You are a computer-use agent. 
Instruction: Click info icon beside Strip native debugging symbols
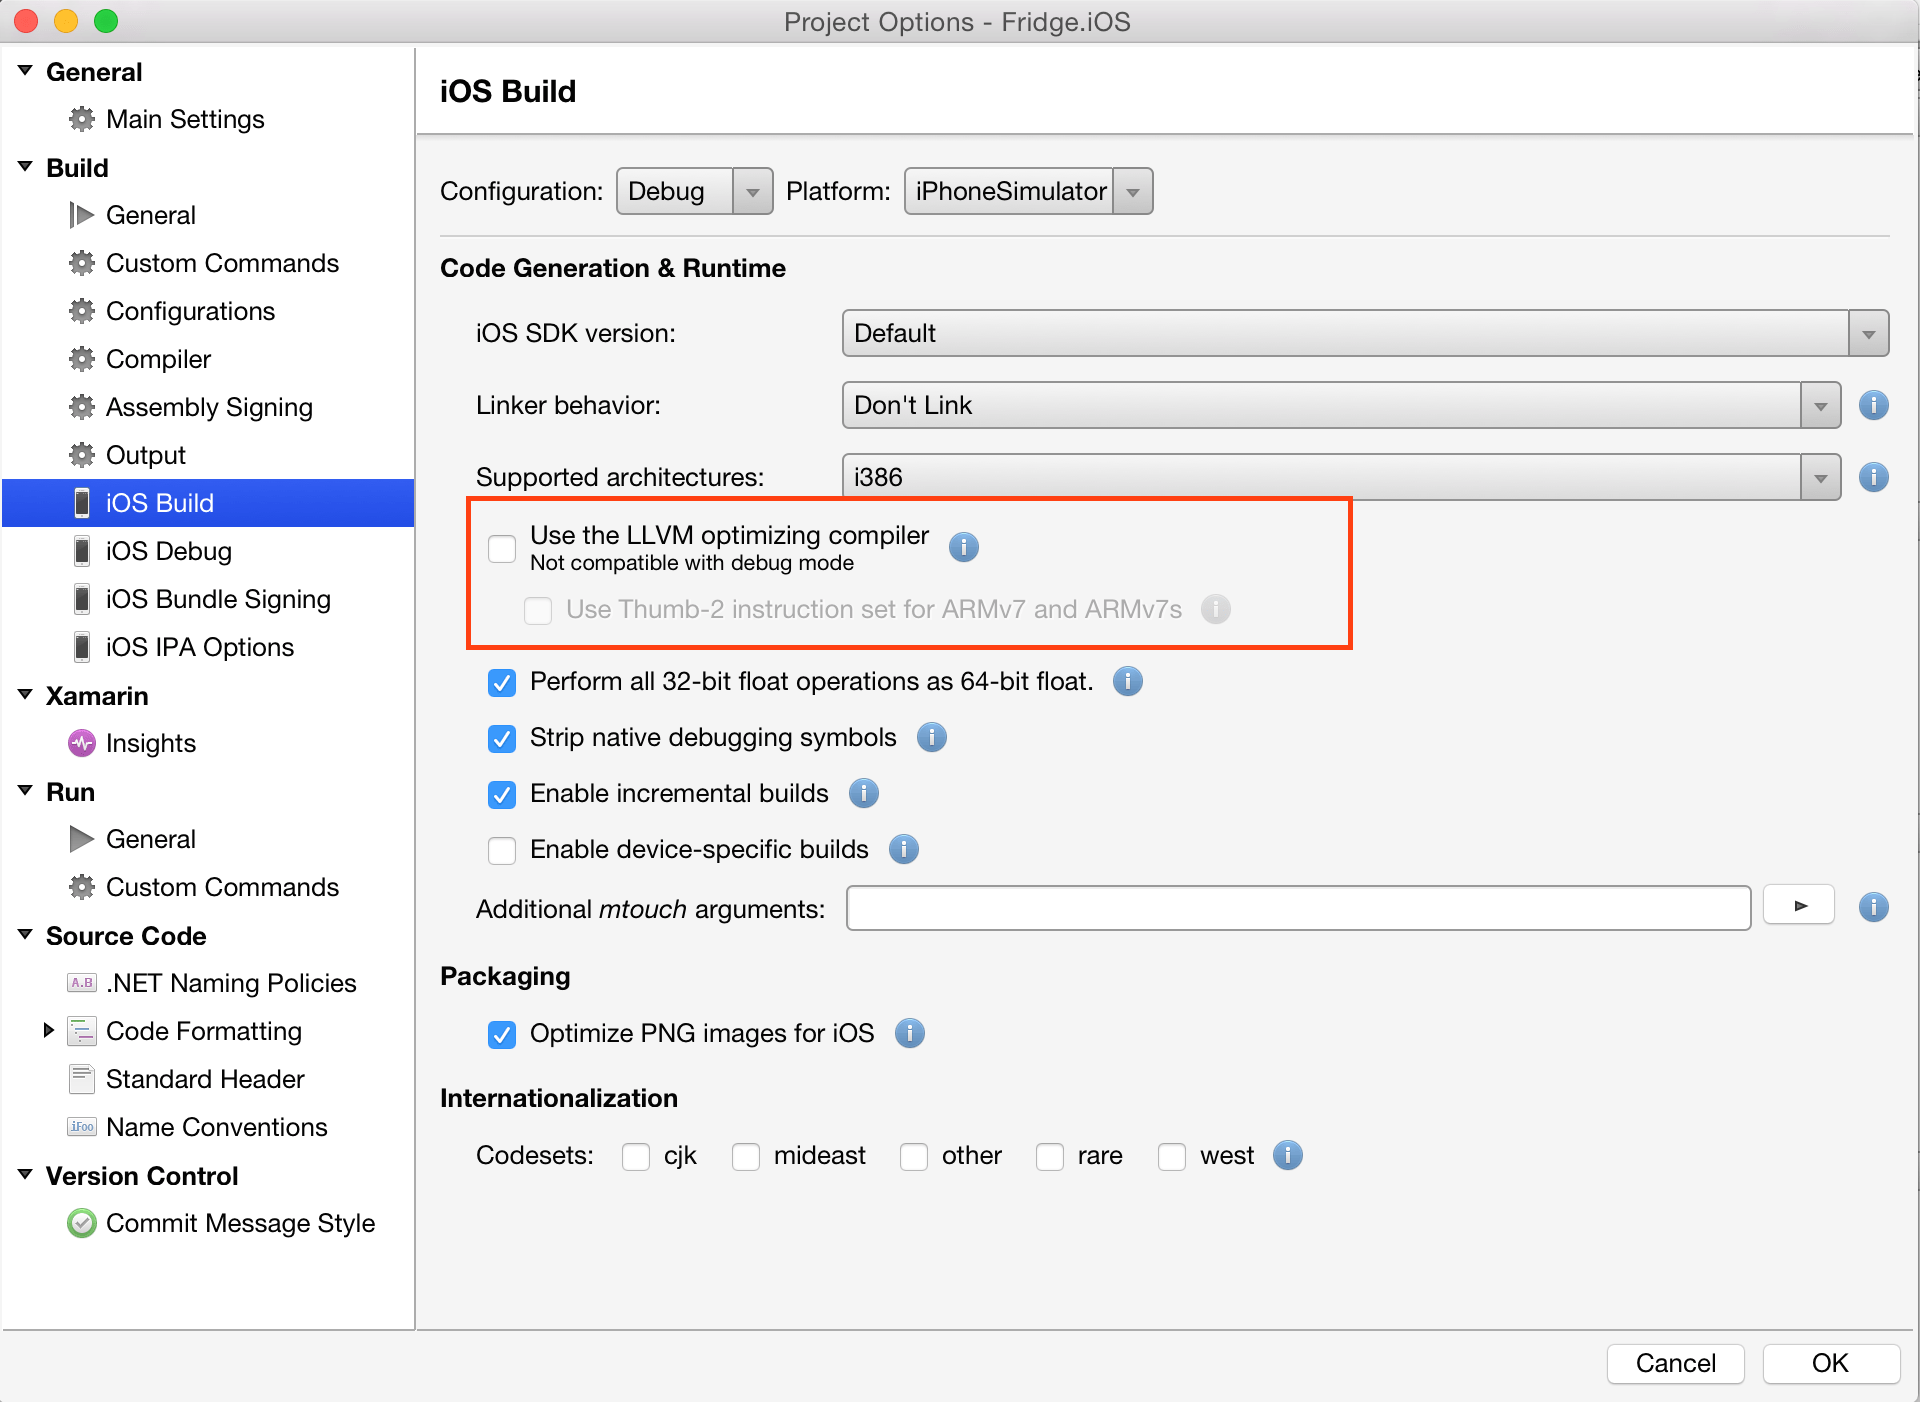(931, 737)
